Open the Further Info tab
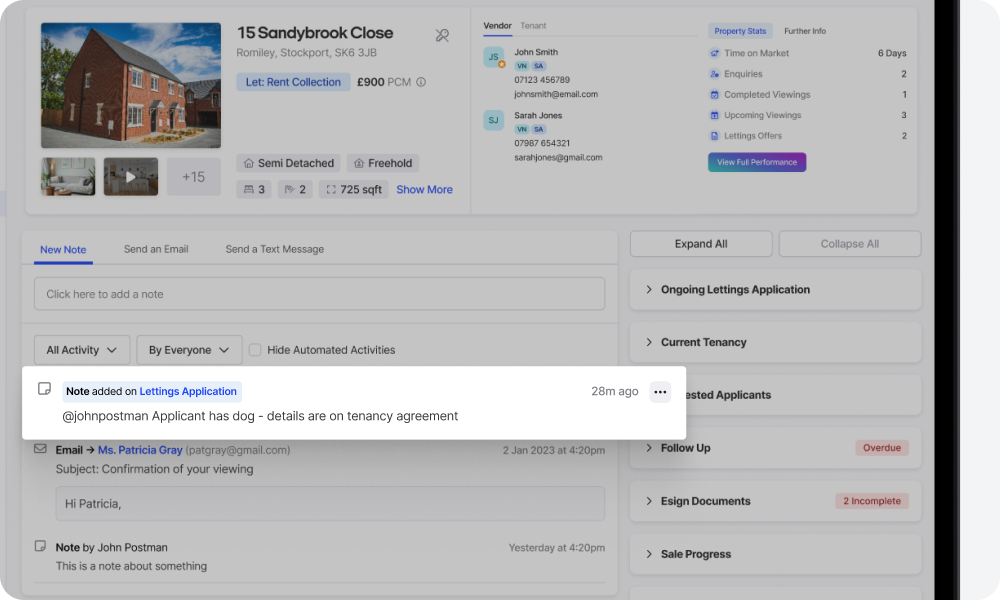 804,31
